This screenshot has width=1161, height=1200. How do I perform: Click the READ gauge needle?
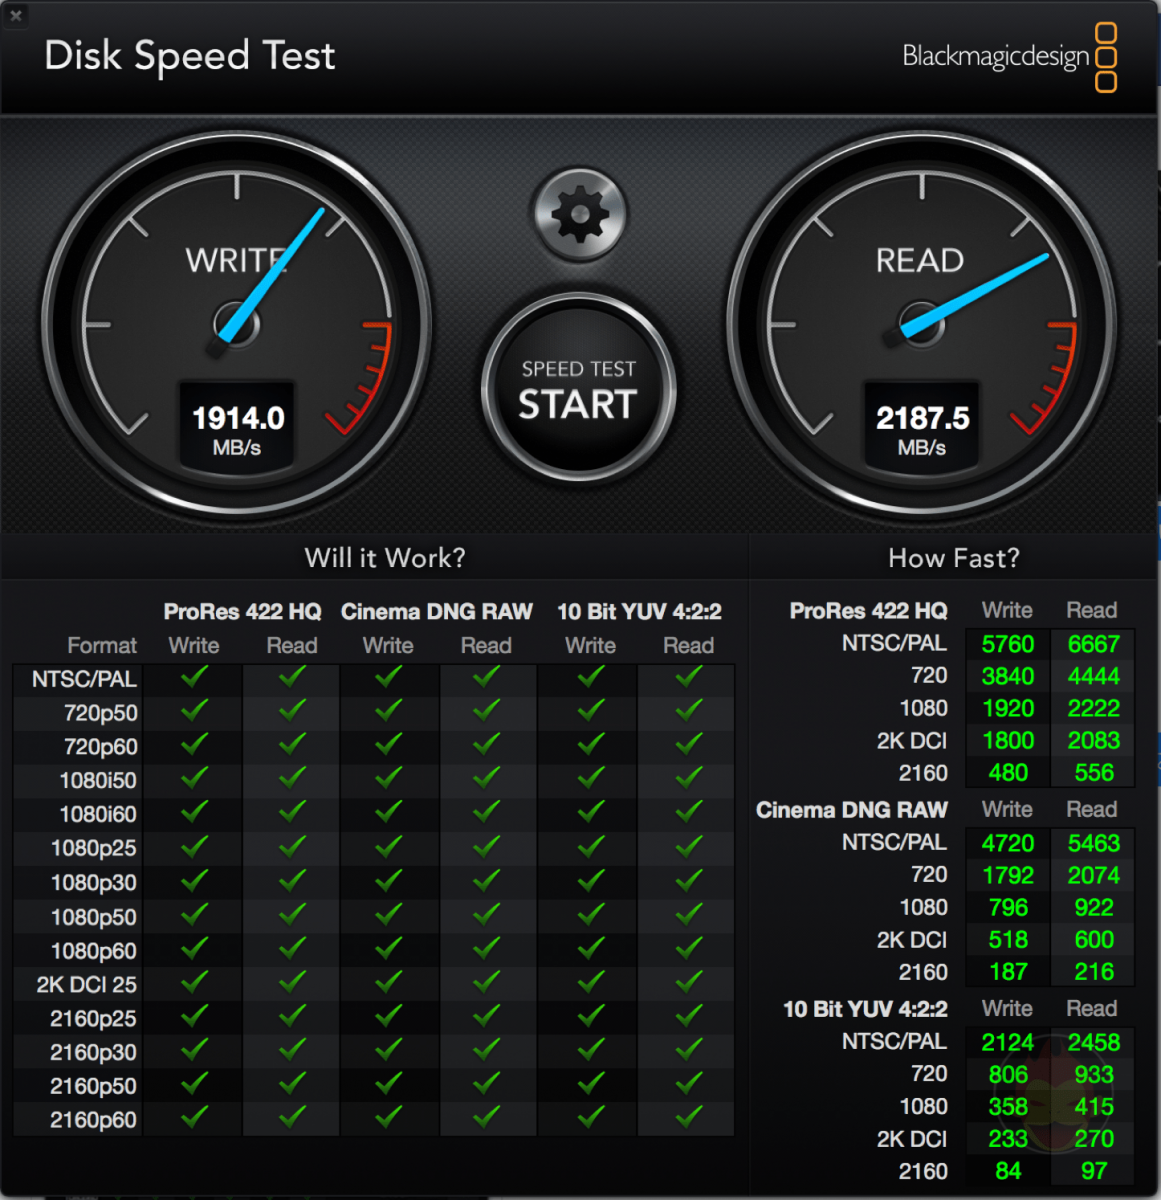pyautogui.click(x=980, y=290)
